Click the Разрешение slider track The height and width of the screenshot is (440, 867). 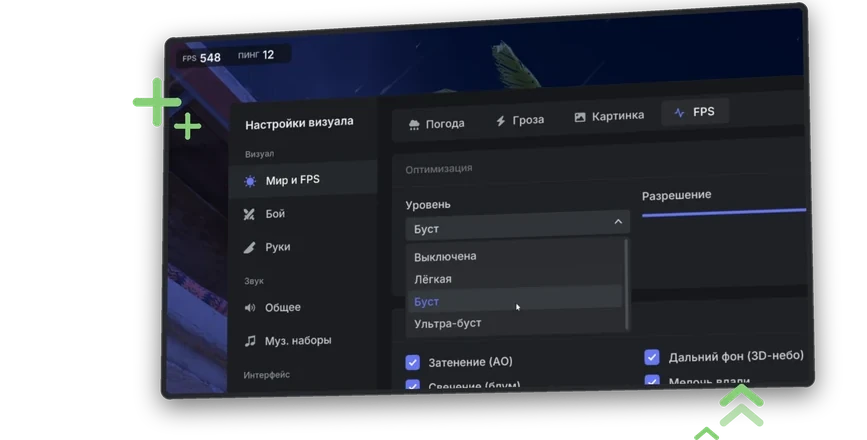coord(724,212)
